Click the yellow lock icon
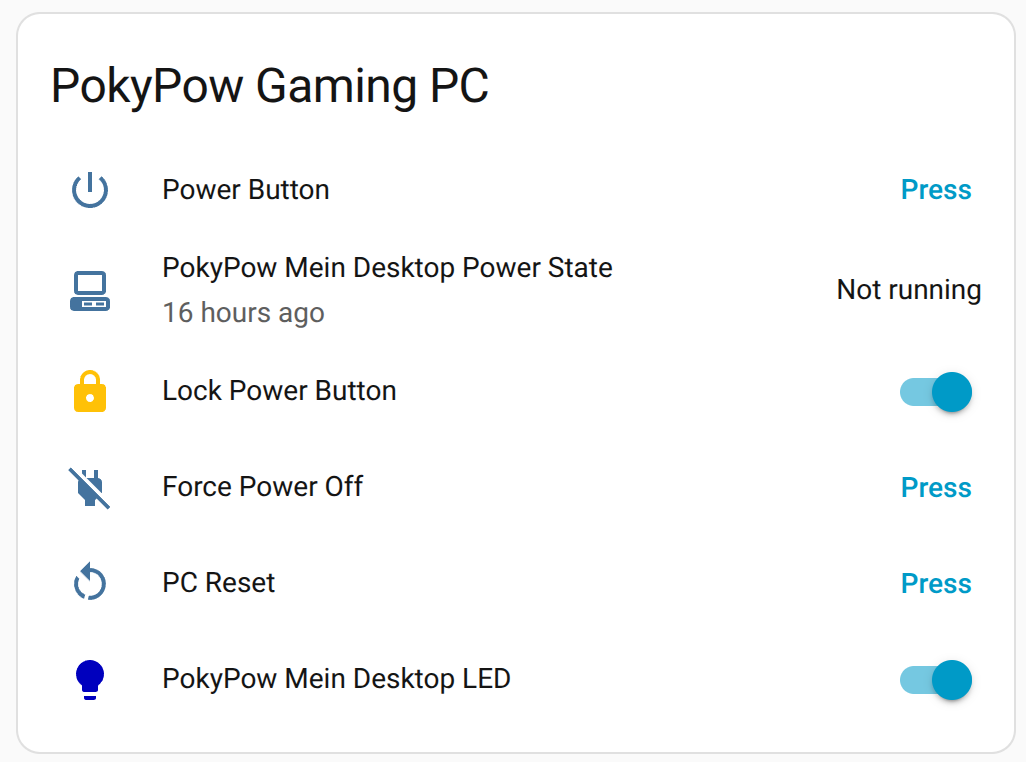Viewport: 1026px width, 762px height. tap(88, 391)
